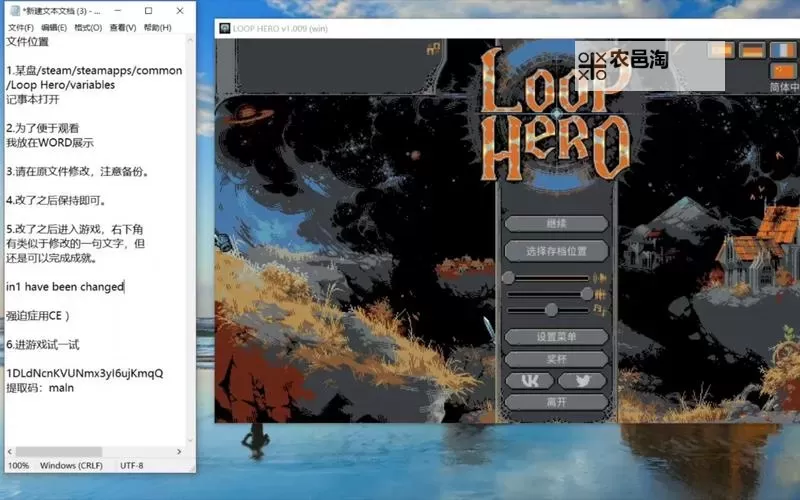Click the line '3.请在原文件修改，注意备份。'

(79, 171)
